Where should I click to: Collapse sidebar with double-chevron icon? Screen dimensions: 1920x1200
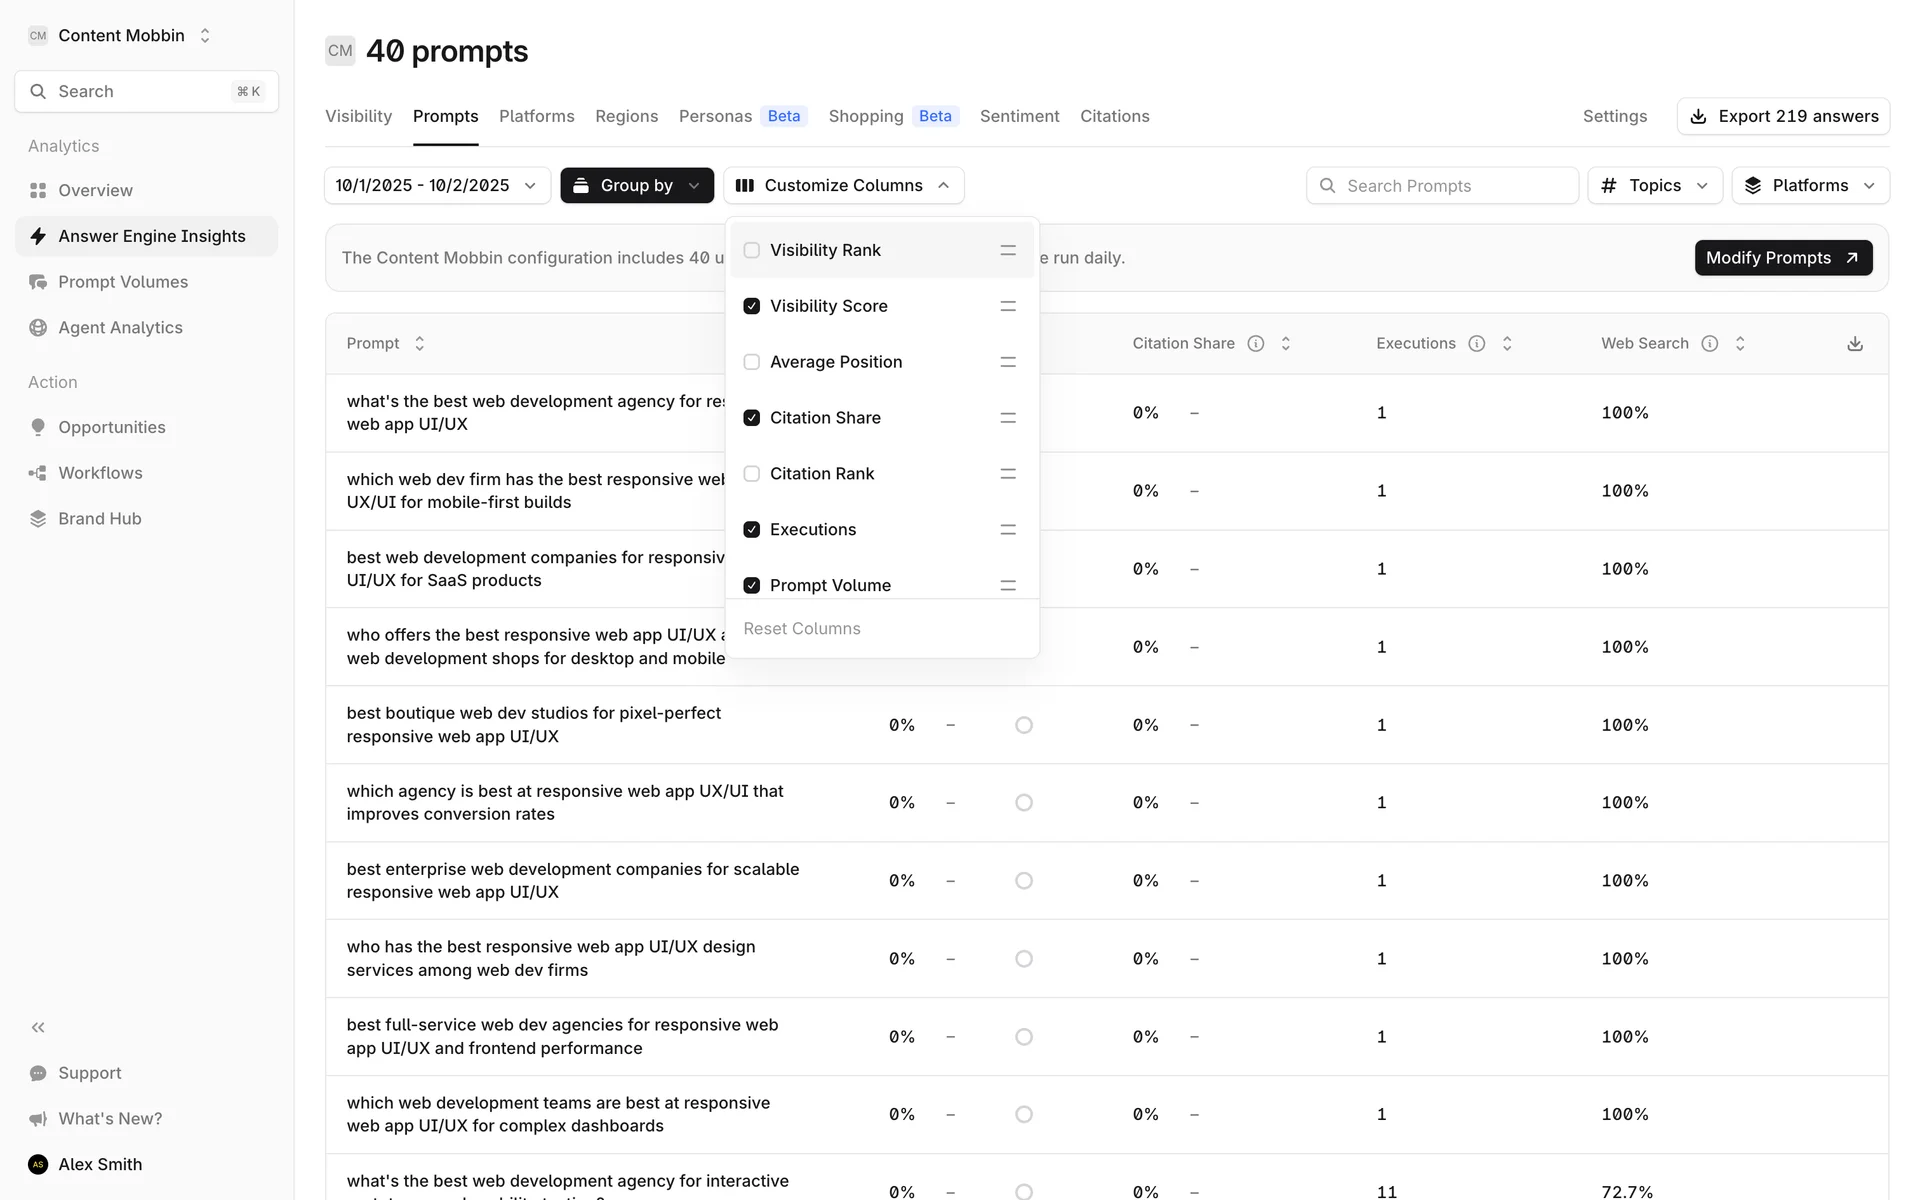point(38,1027)
